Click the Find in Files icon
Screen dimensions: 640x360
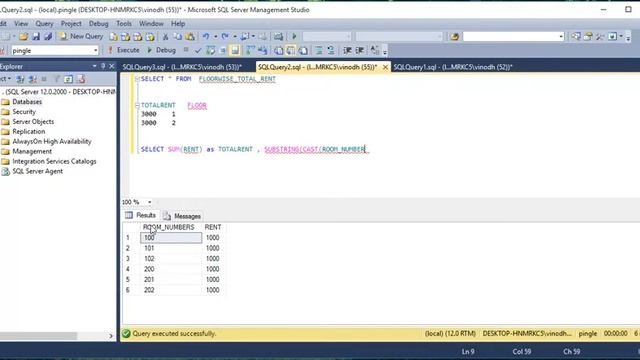pyautogui.click(x=454, y=37)
